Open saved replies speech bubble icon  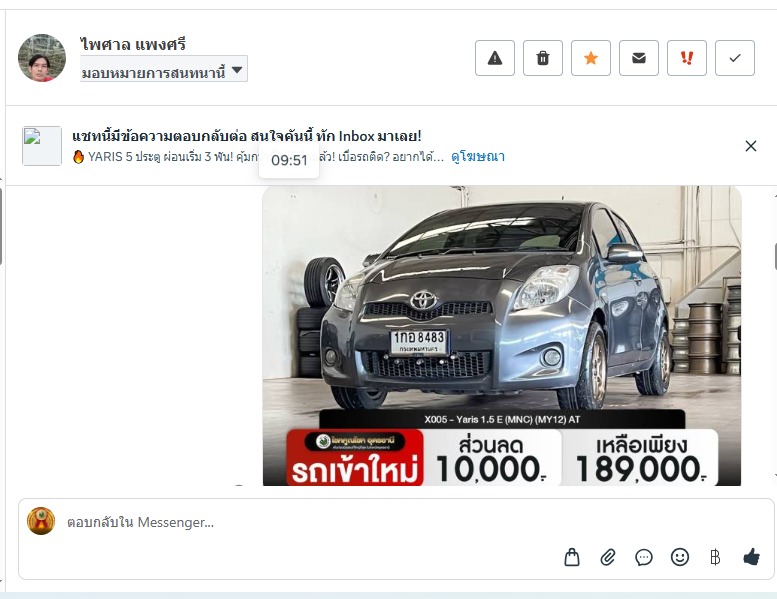(x=644, y=557)
